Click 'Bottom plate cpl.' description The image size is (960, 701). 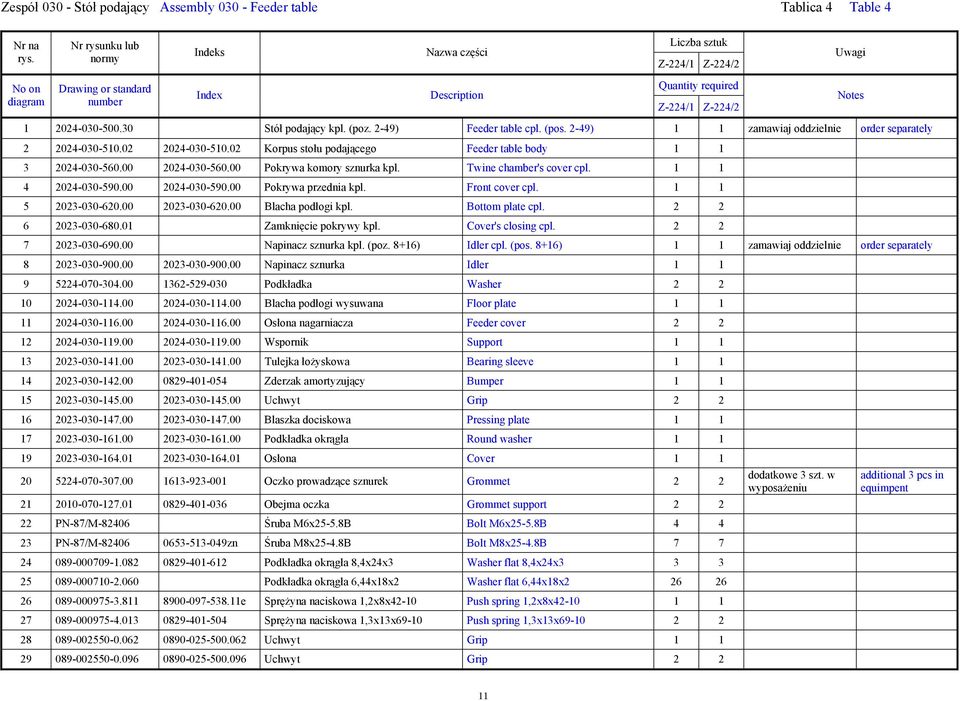coord(505,207)
